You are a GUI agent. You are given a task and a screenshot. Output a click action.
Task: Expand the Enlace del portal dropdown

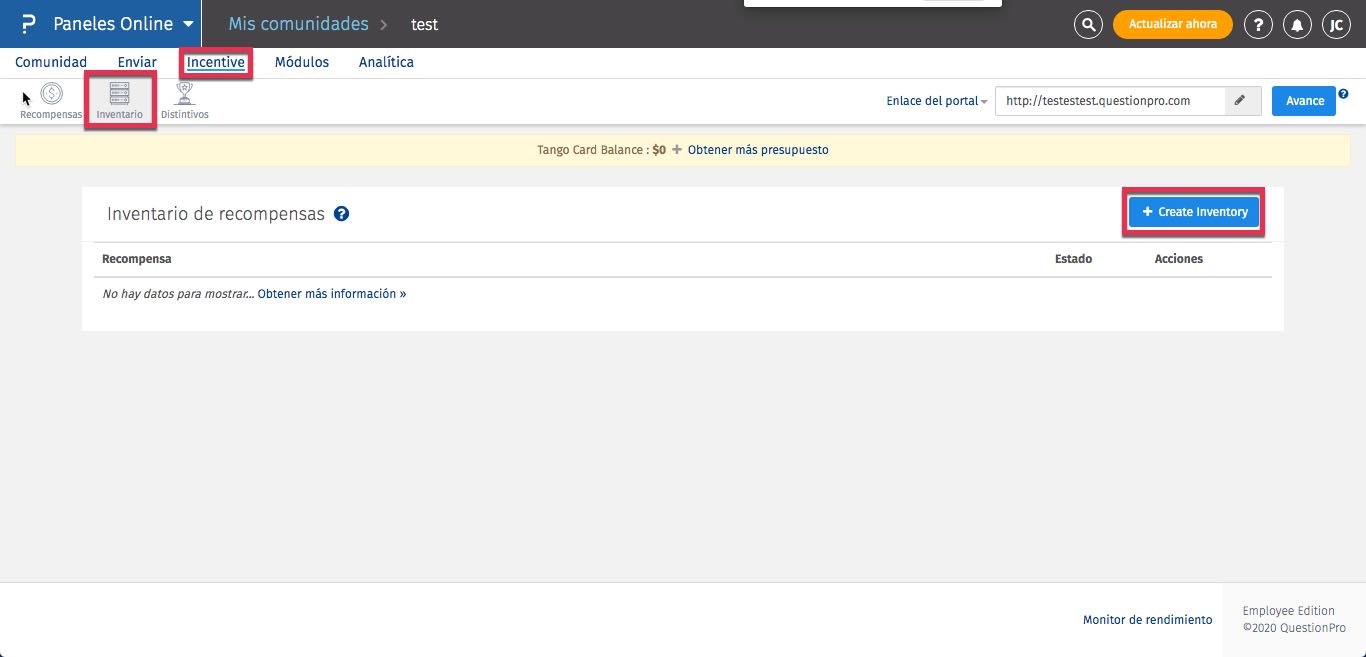pos(937,101)
